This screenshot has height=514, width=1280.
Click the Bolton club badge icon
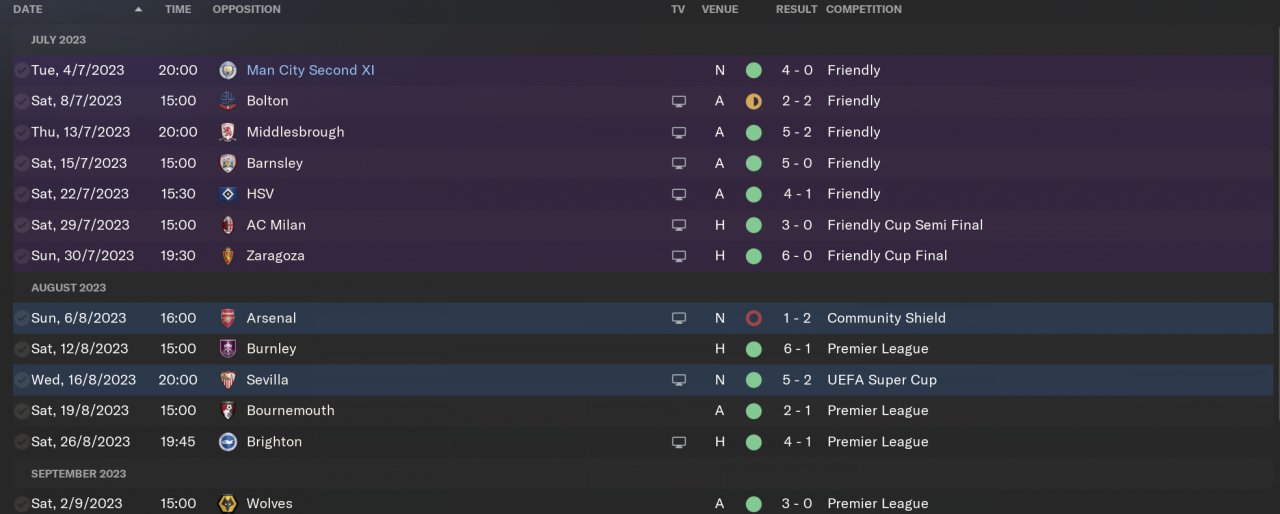click(228, 101)
